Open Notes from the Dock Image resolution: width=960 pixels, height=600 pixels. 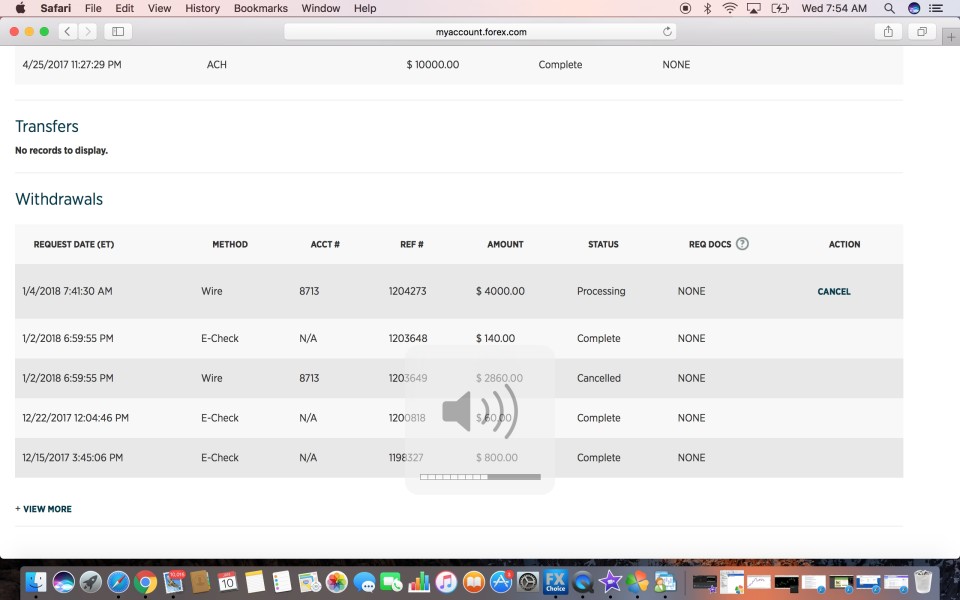point(255,582)
